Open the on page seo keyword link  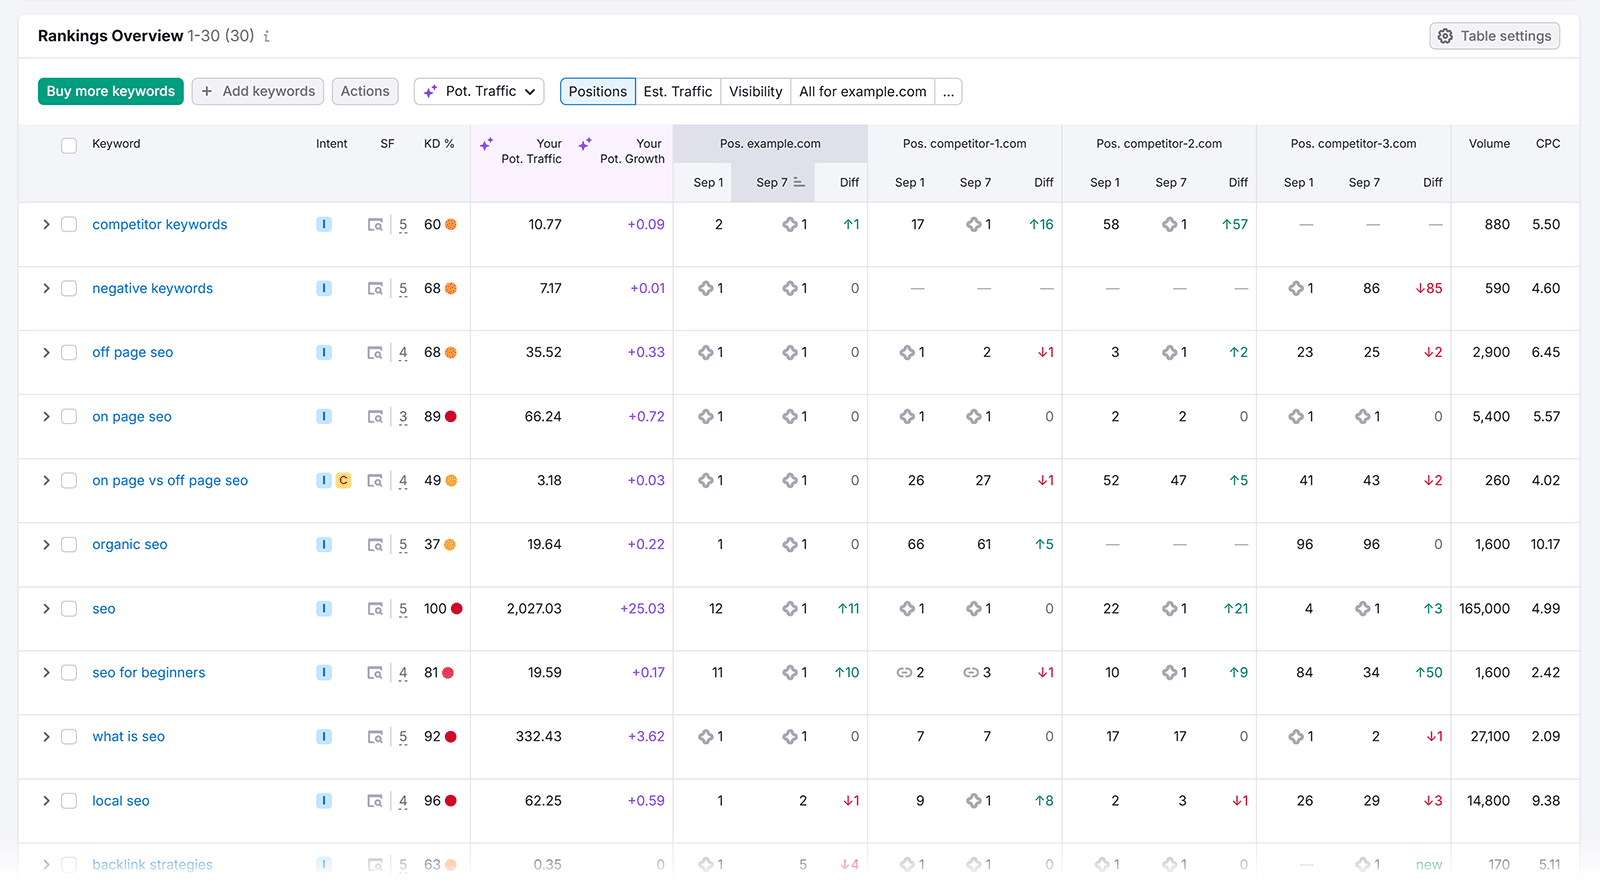[x=132, y=417]
